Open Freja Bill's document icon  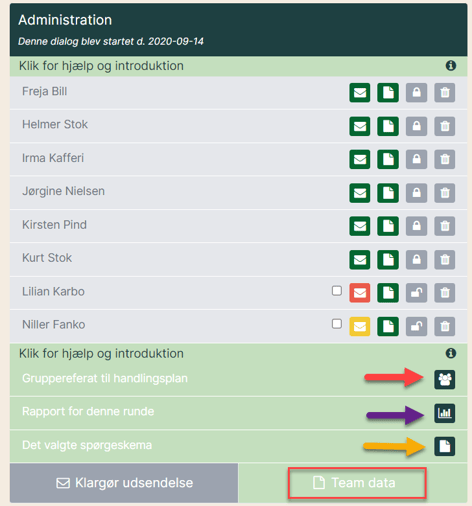pyautogui.click(x=388, y=92)
